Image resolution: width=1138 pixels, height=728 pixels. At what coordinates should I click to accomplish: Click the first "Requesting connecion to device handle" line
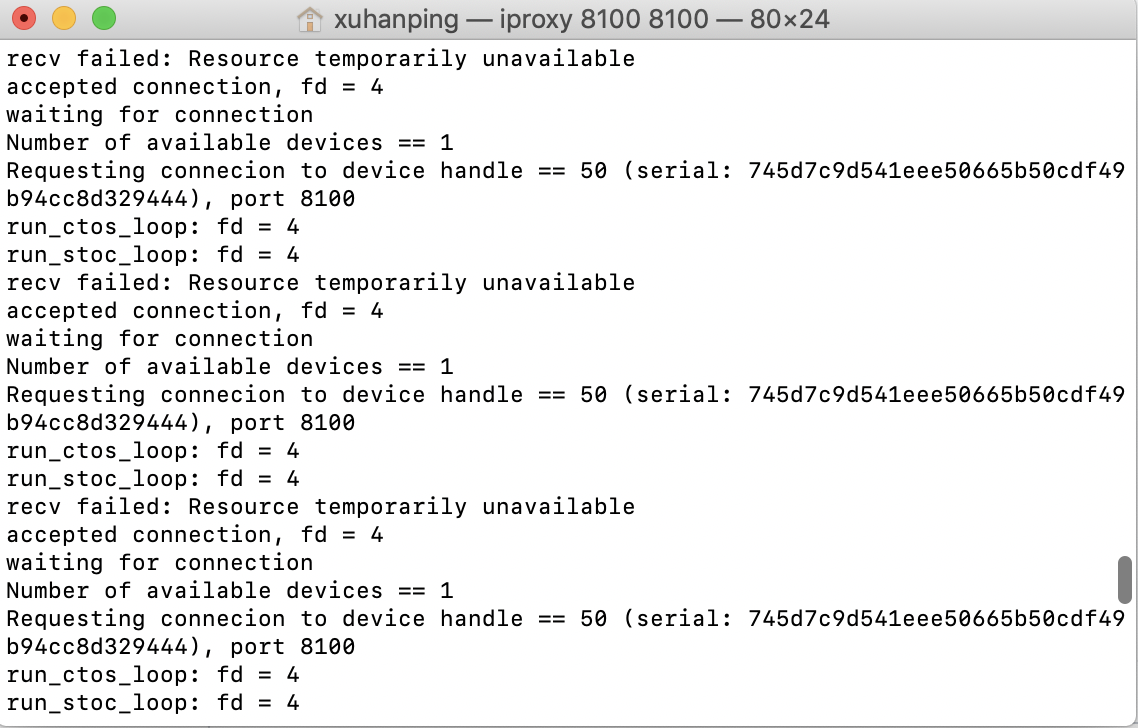[565, 171]
